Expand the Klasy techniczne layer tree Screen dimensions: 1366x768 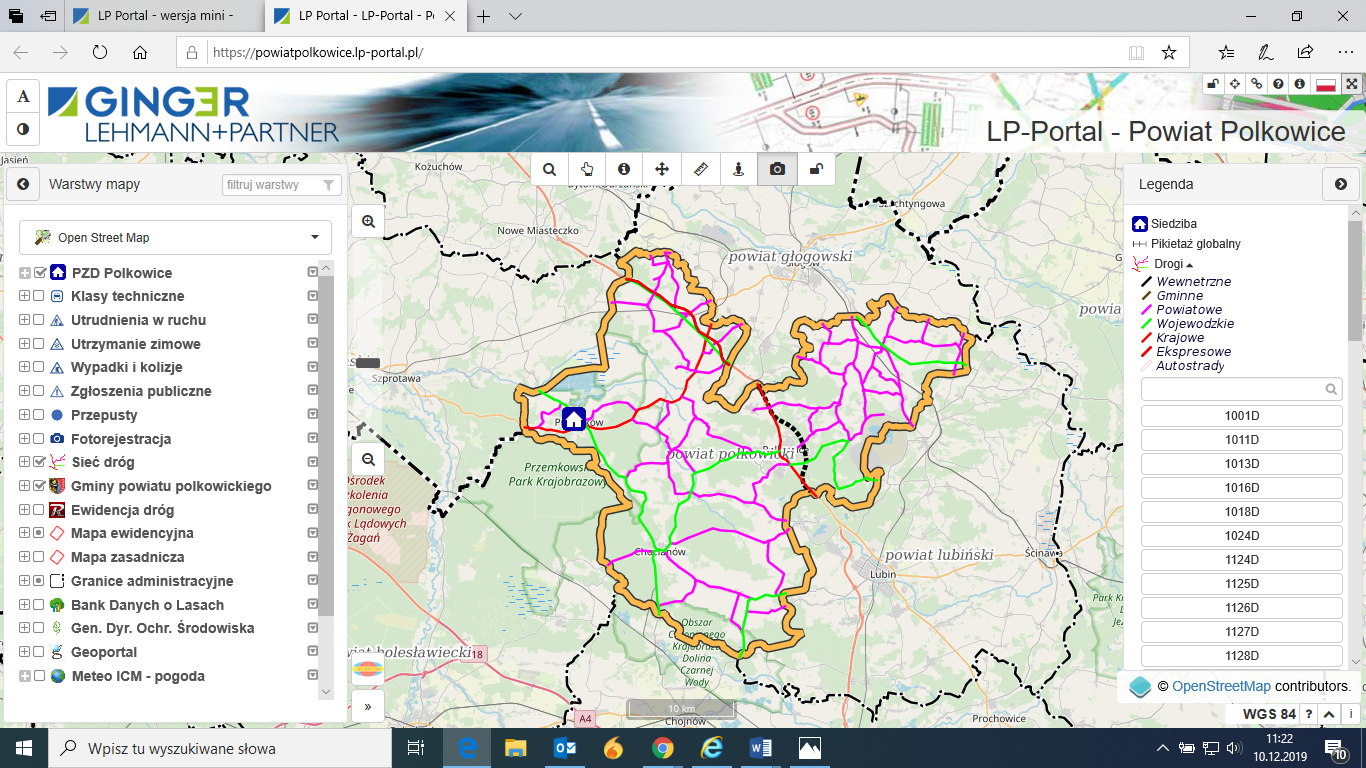(24, 297)
